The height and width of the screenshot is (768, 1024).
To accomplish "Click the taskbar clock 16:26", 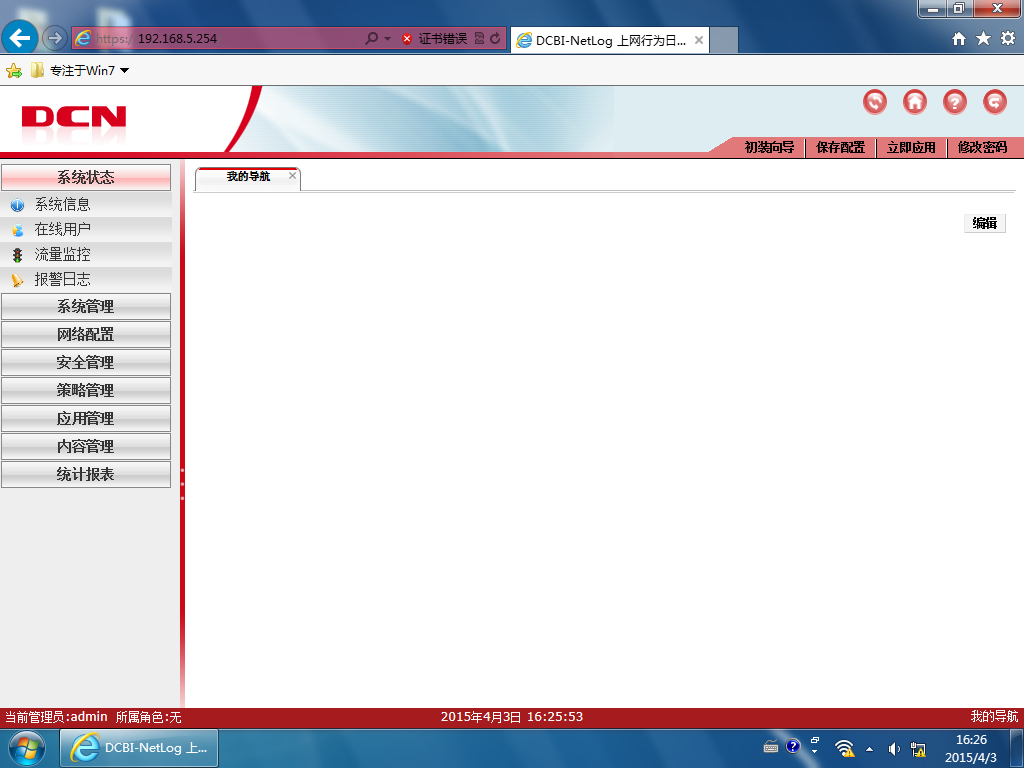I will [x=971, y=740].
